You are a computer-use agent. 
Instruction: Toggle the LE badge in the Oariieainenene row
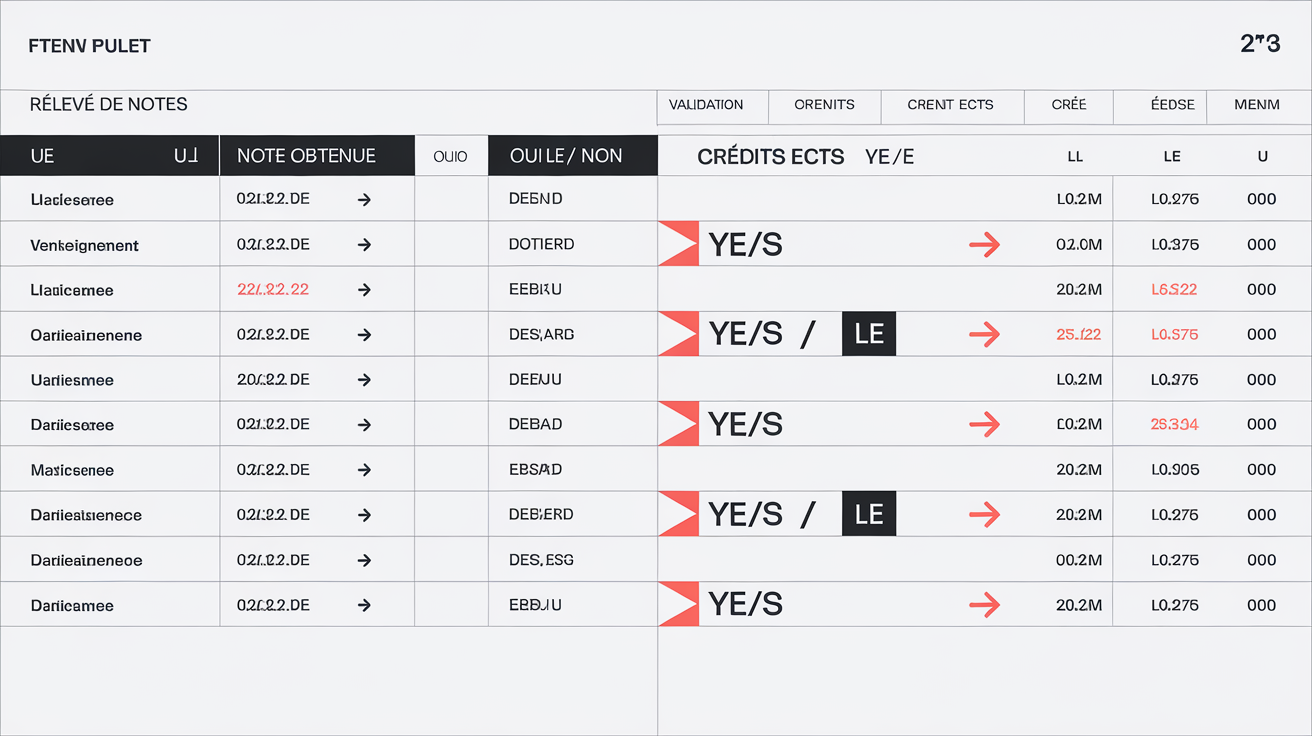tap(869, 334)
